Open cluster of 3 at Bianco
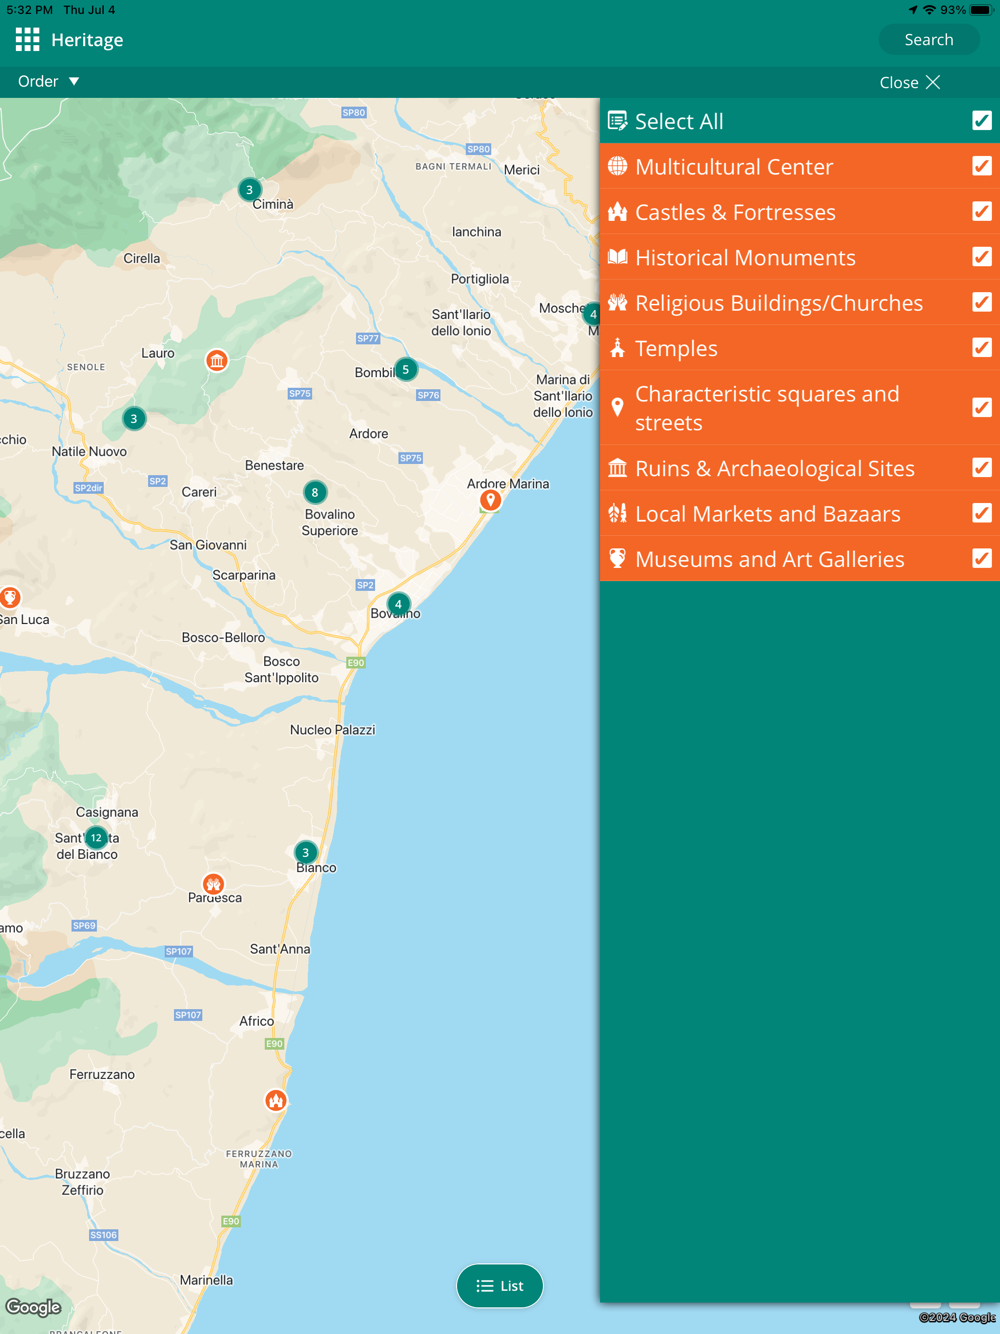Image resolution: width=1000 pixels, height=1334 pixels. [x=305, y=853]
